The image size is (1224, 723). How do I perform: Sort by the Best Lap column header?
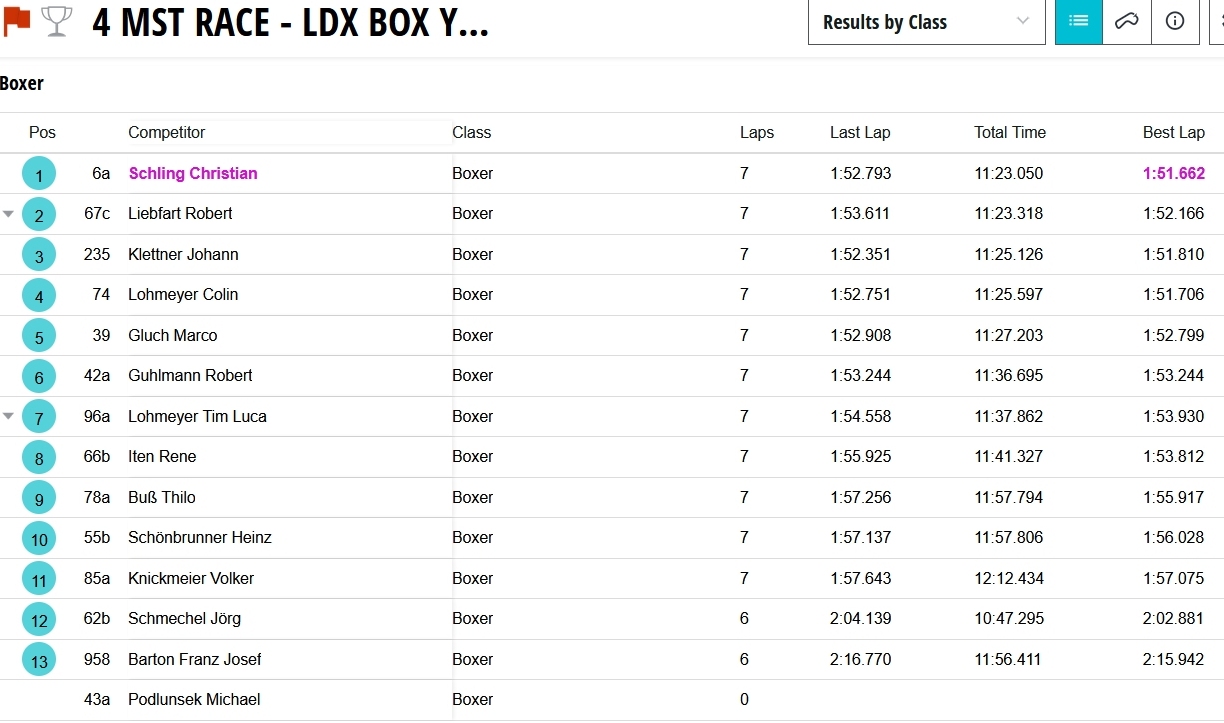[x=1173, y=133]
